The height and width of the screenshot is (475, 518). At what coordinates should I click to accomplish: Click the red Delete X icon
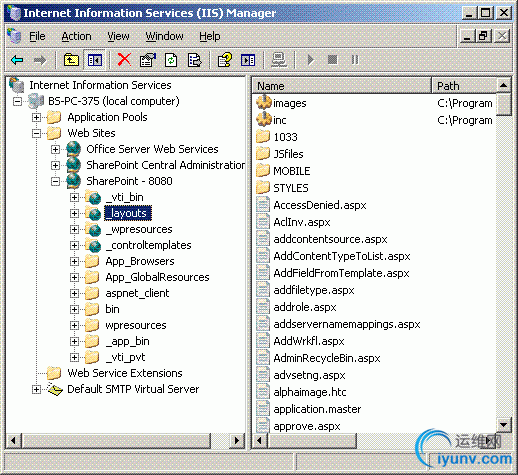tap(124, 60)
